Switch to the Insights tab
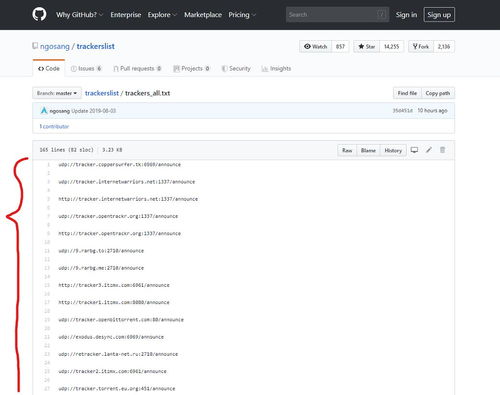The image size is (500, 395). [x=276, y=68]
